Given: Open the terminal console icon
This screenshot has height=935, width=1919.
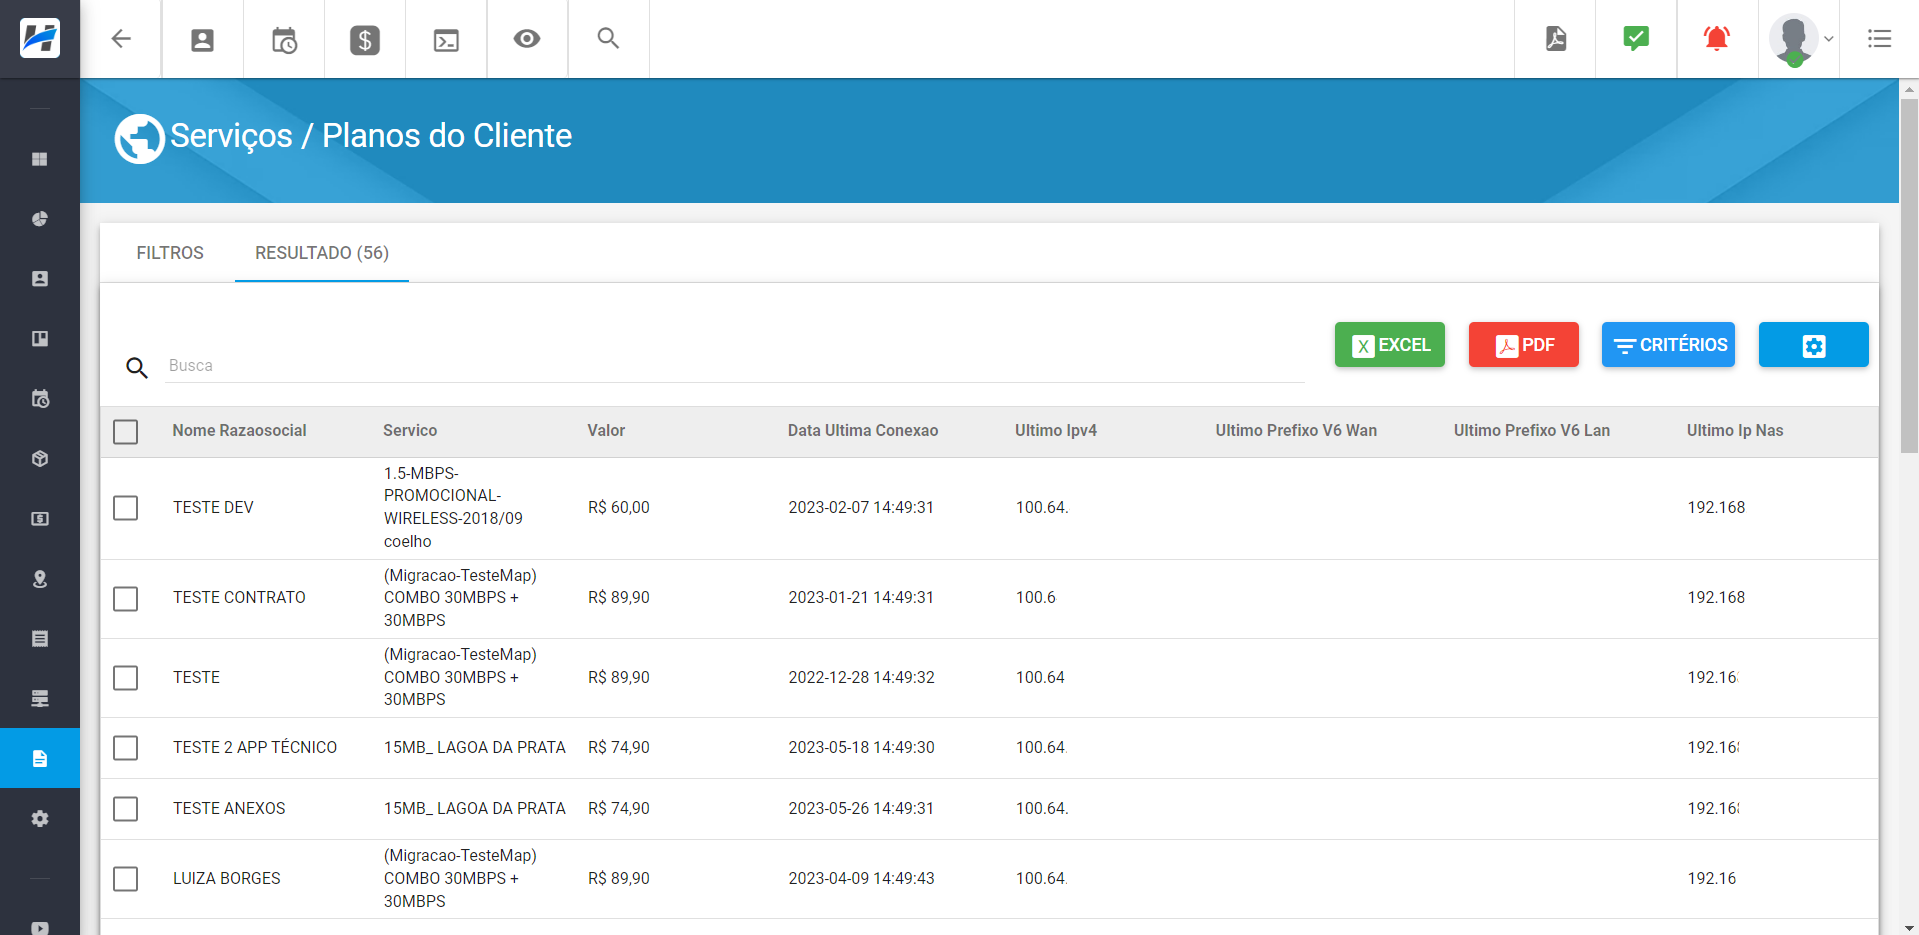Looking at the screenshot, I should 446,40.
